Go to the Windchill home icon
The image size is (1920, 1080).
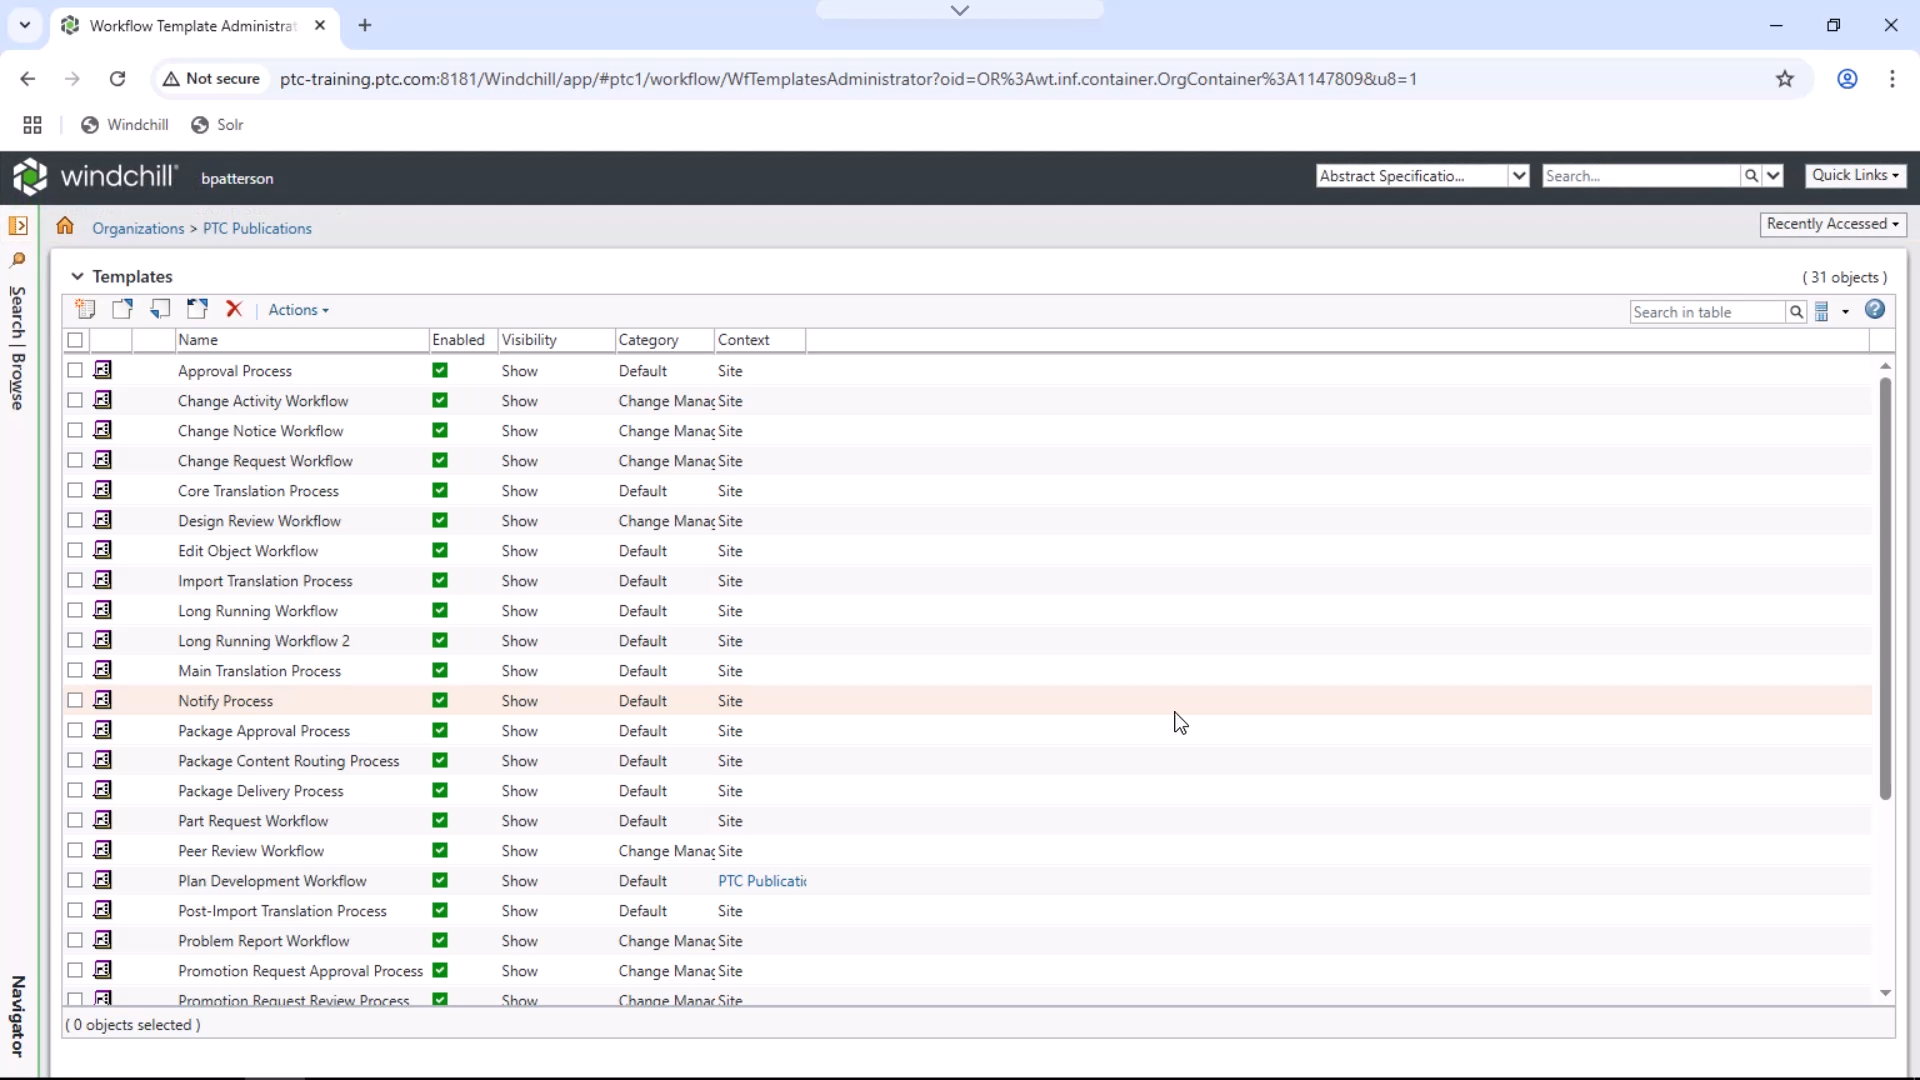coord(65,226)
